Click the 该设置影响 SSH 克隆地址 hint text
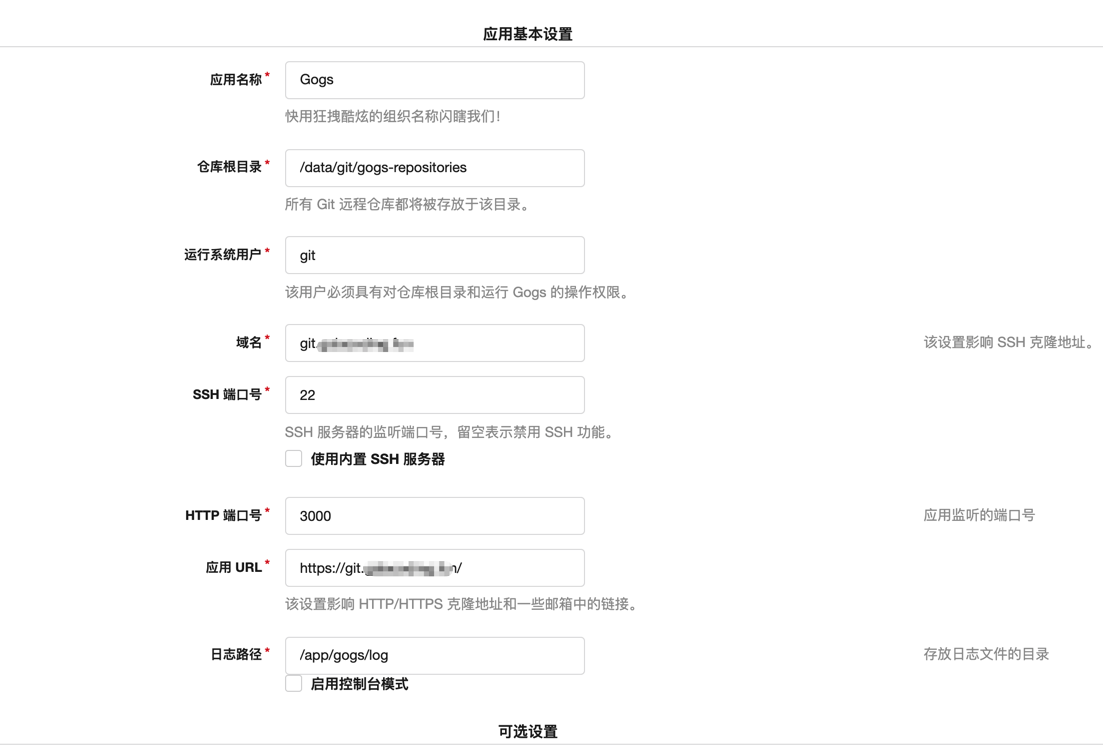The width and height of the screenshot is (1103, 752). coord(1008,343)
